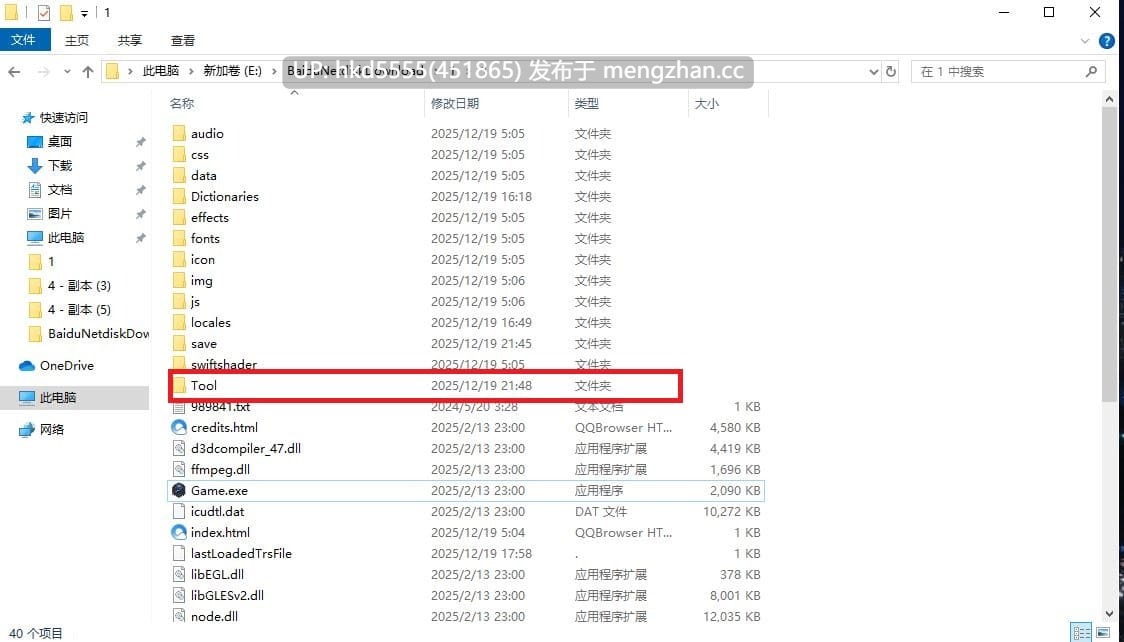Select the d3dcompiler_47.dll file icon
The height and width of the screenshot is (642, 1124).
[x=179, y=449]
